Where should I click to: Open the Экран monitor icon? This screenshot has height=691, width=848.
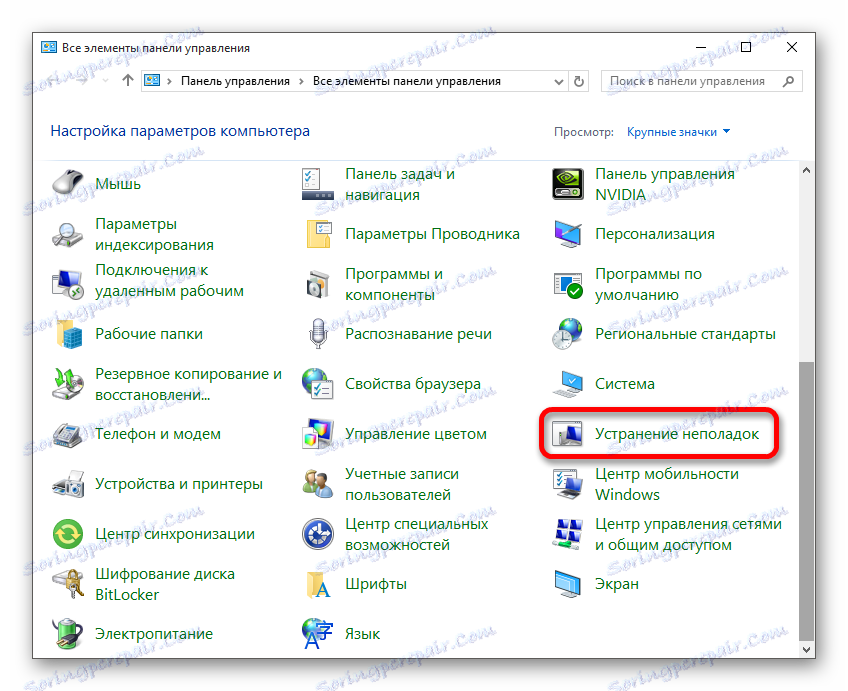click(567, 584)
